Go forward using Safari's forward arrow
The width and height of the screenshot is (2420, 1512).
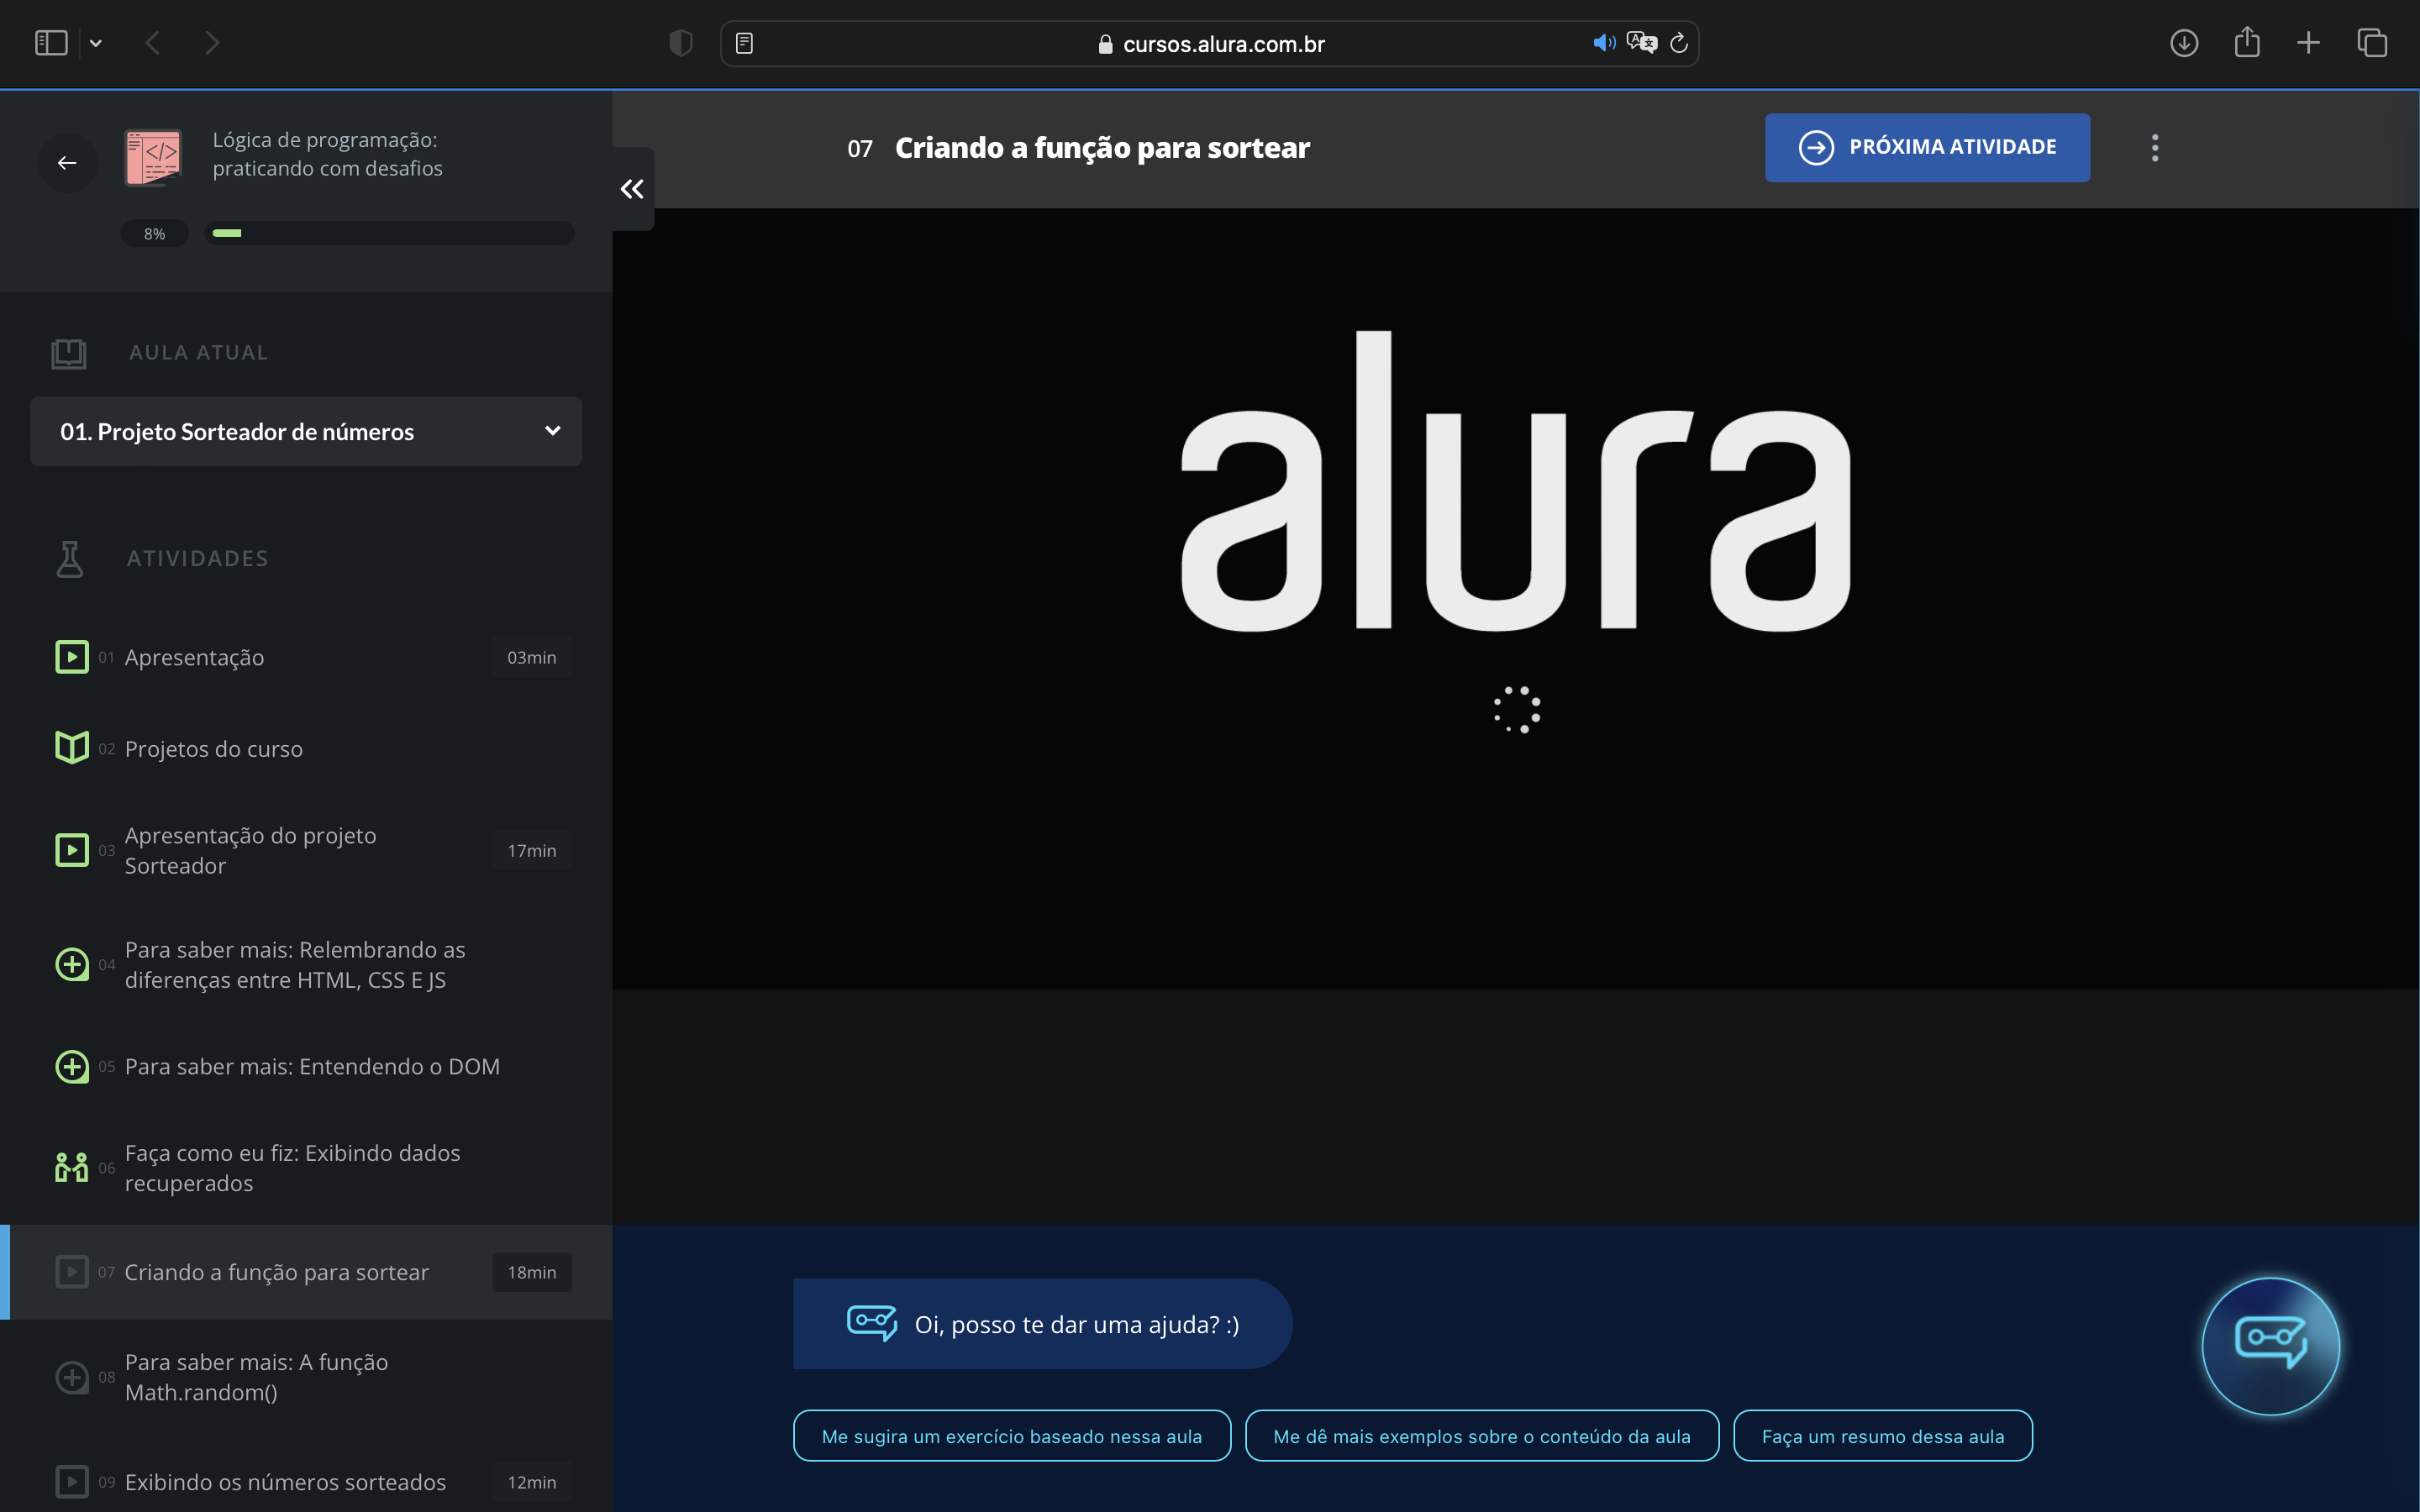pos(212,43)
